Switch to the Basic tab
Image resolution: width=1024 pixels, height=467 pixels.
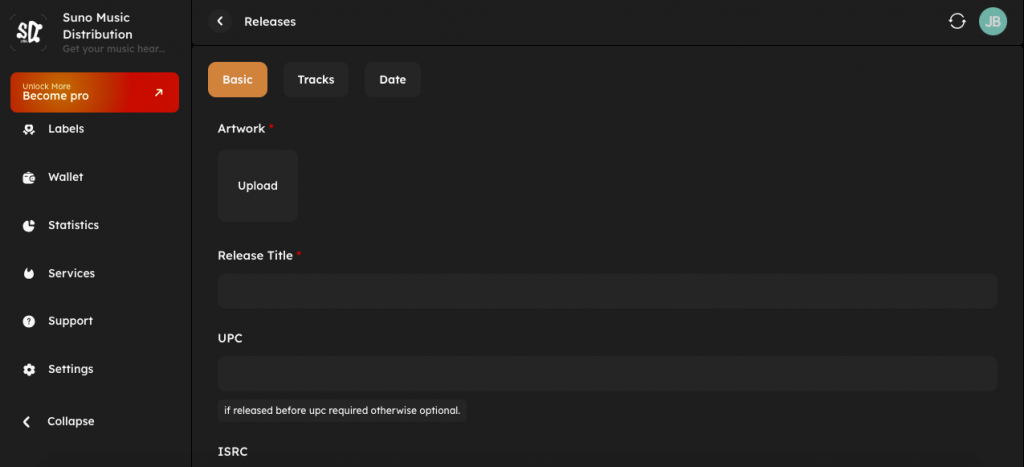[237, 80]
